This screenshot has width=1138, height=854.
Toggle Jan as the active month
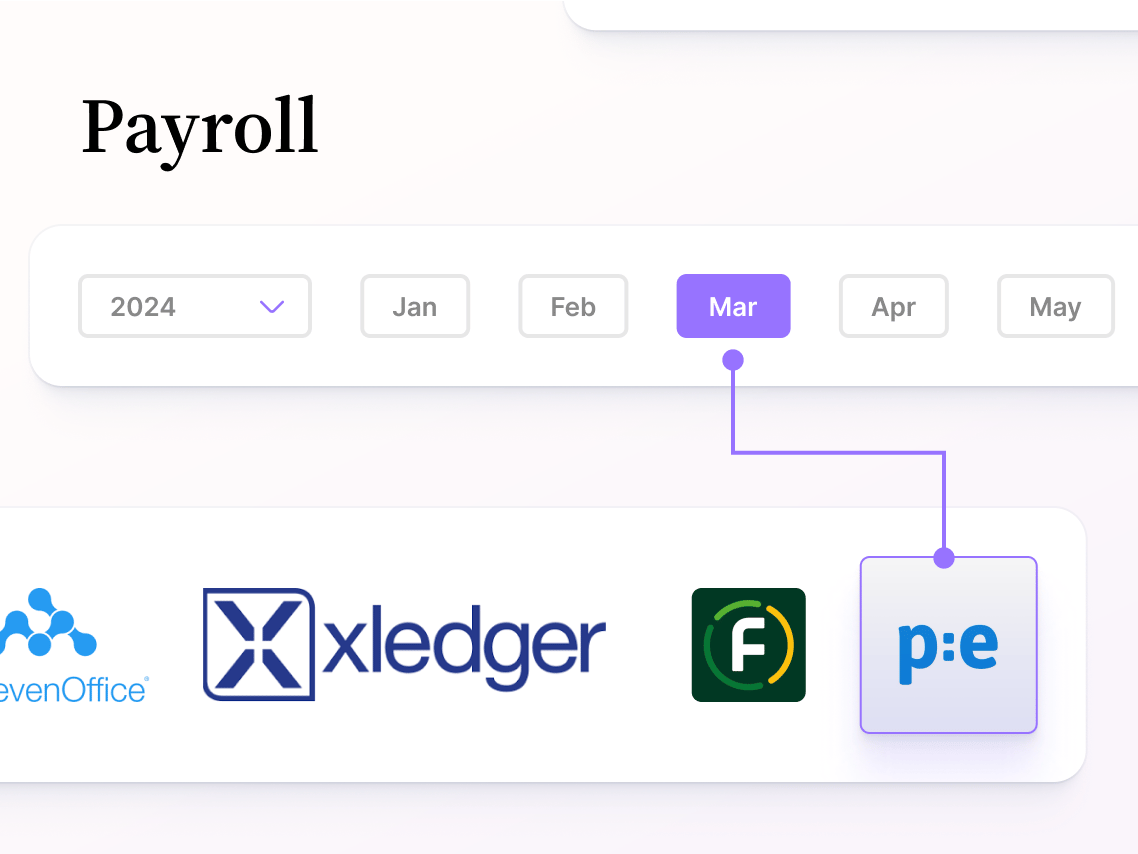[414, 306]
